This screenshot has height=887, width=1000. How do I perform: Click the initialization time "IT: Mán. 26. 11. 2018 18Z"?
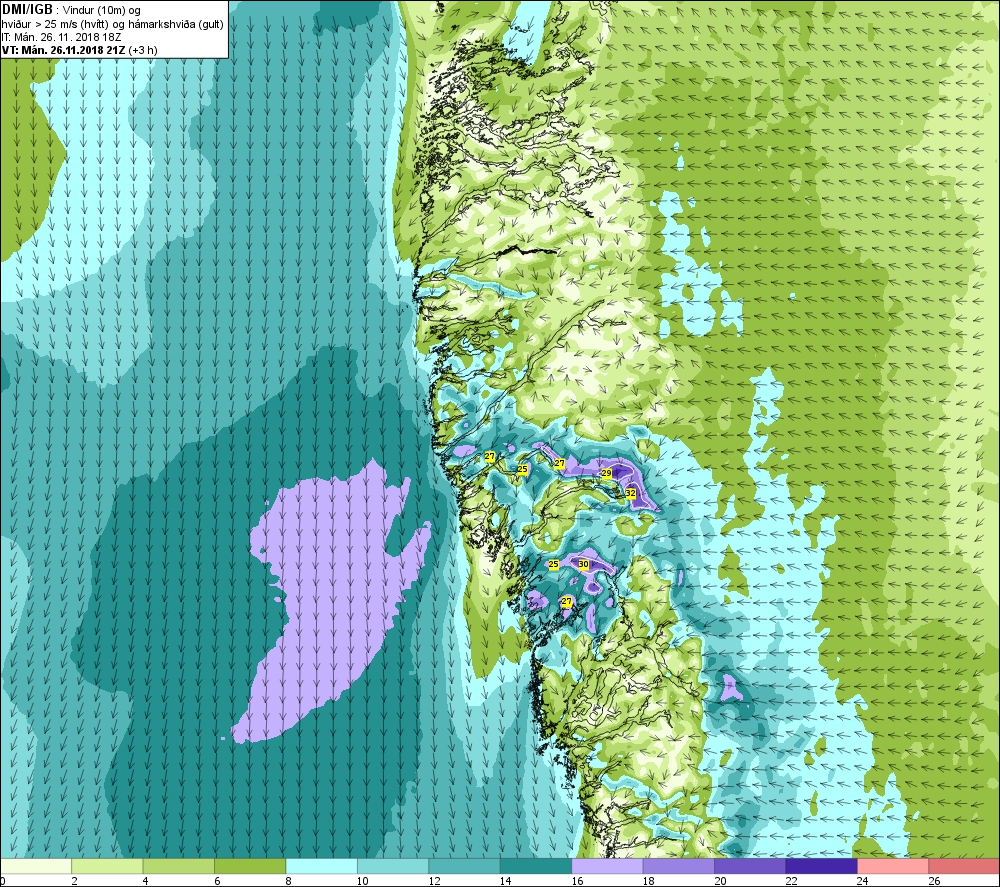(x=61, y=37)
